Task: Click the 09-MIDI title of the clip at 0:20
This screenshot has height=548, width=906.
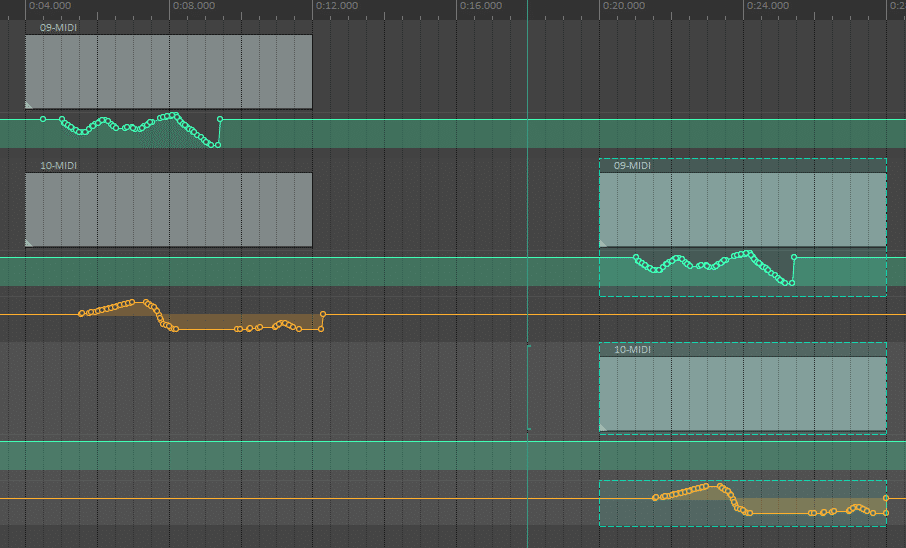Action: point(632,165)
